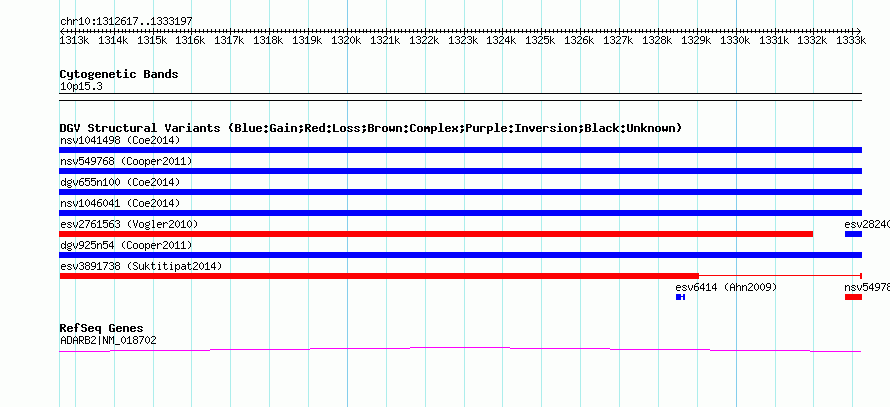
Task: Select the nsv549768 (Cooper2011) label
Action: (126, 161)
